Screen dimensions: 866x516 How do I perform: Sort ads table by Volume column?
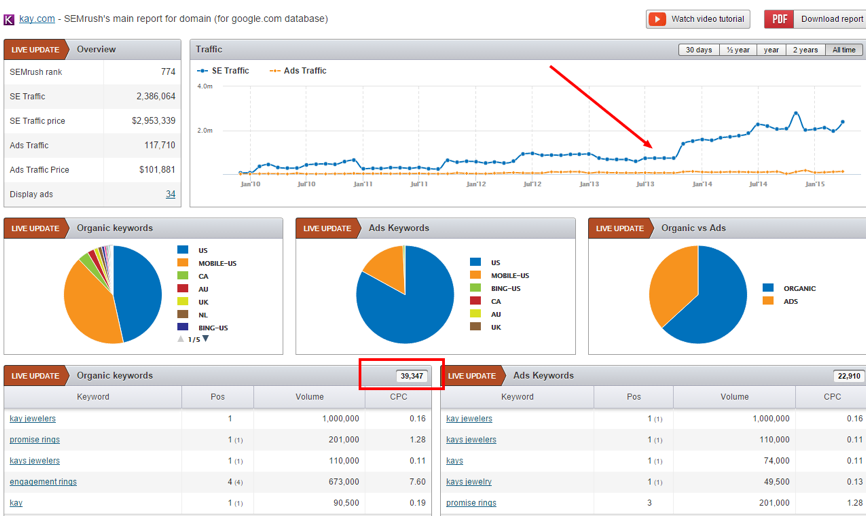click(x=735, y=397)
